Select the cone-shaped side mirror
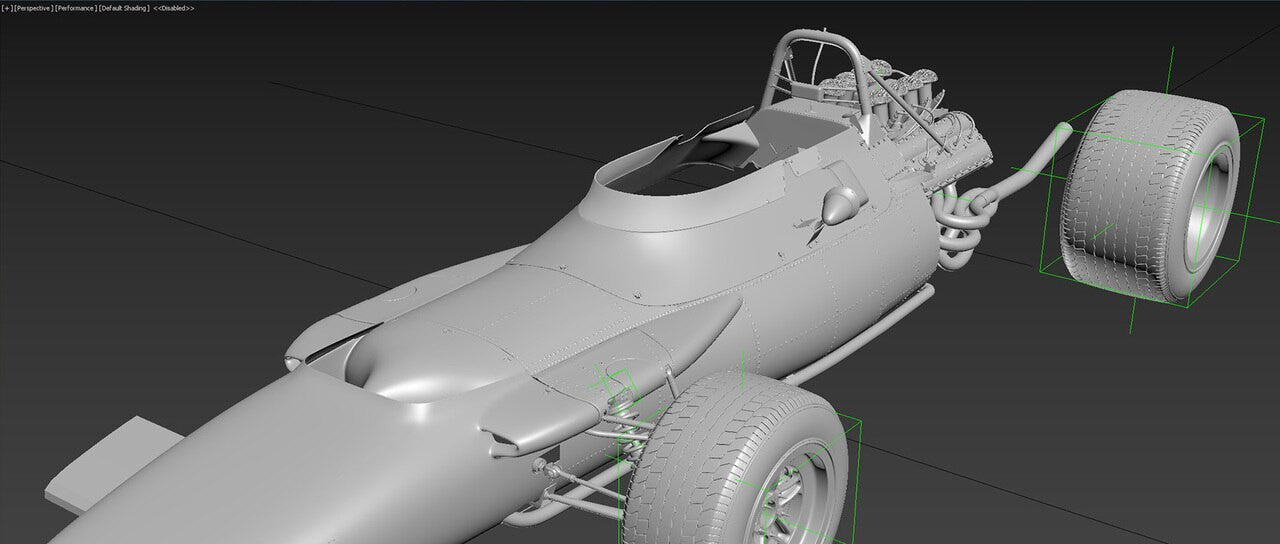1280x544 pixels. (x=838, y=205)
